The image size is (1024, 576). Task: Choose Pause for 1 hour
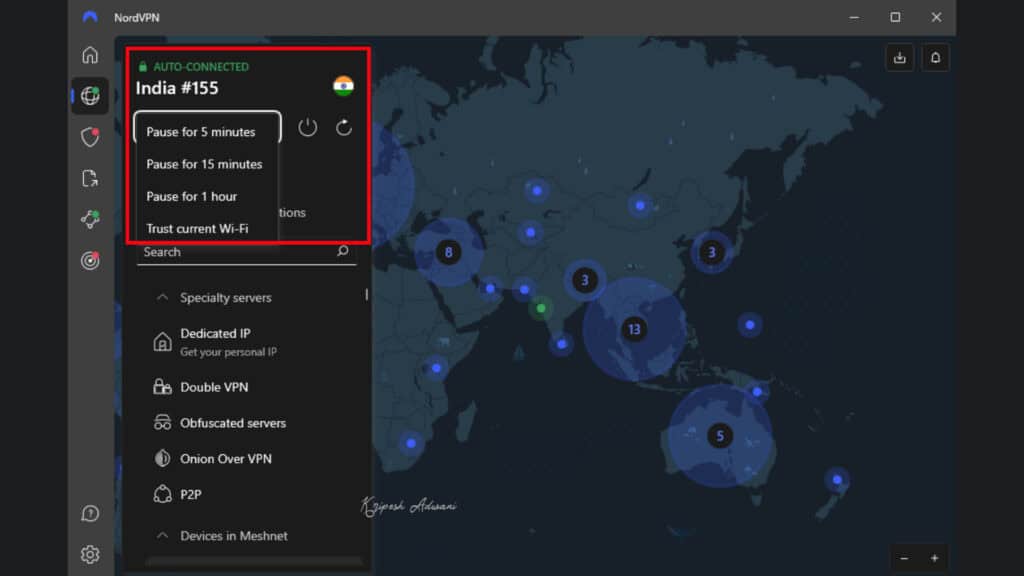(x=192, y=196)
